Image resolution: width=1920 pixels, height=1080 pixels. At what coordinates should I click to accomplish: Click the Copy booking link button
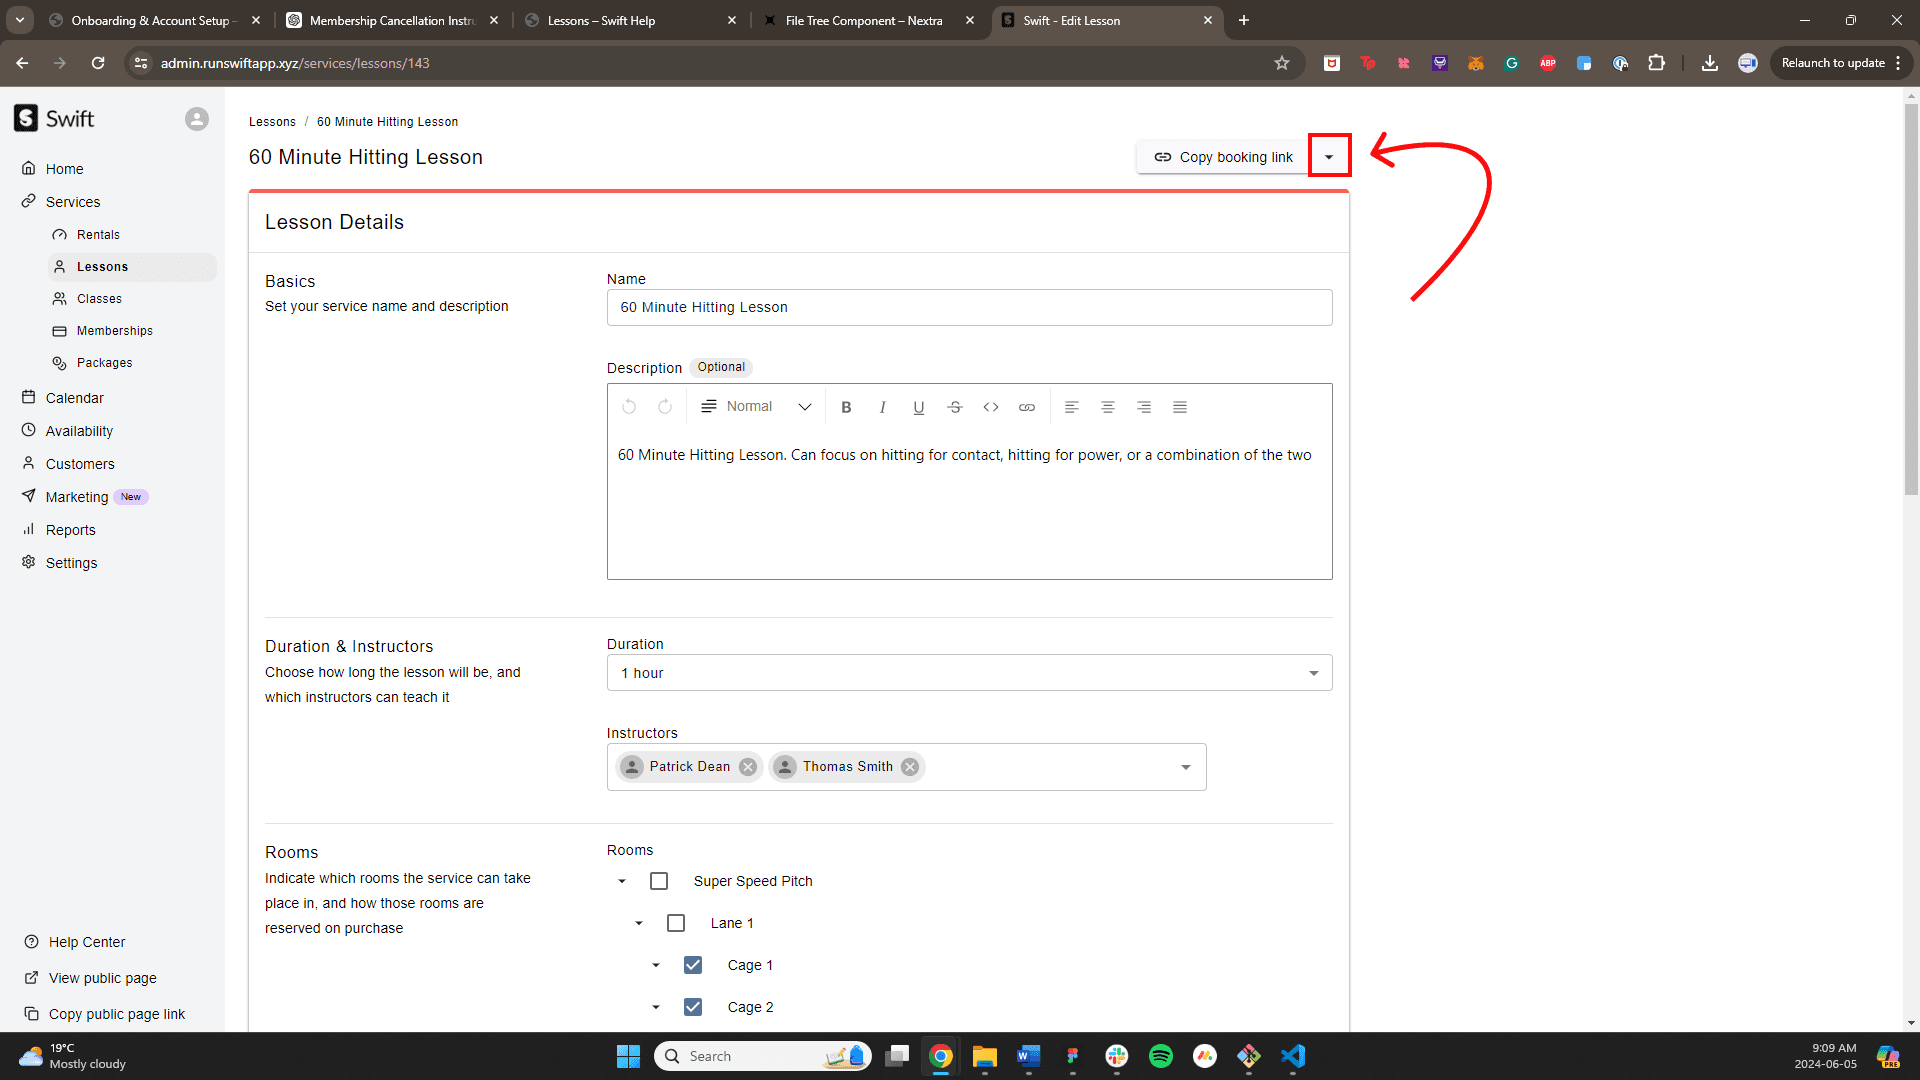pyautogui.click(x=1222, y=157)
